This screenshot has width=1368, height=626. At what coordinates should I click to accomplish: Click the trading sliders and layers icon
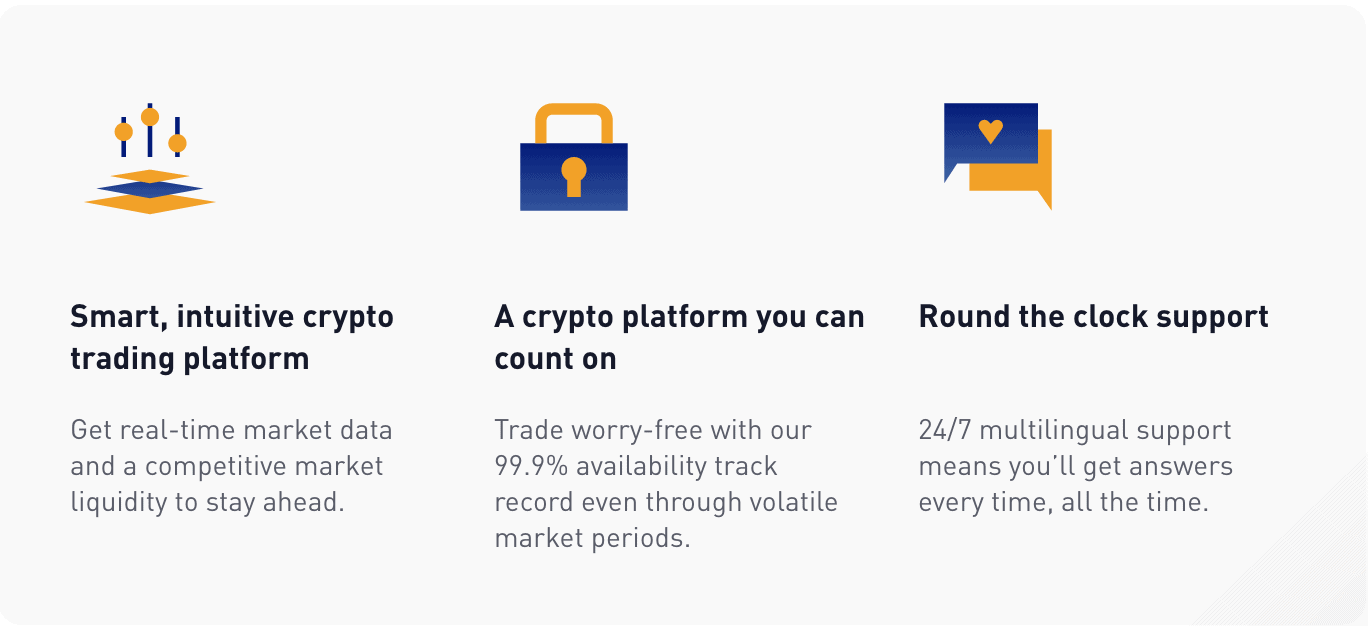point(150,158)
